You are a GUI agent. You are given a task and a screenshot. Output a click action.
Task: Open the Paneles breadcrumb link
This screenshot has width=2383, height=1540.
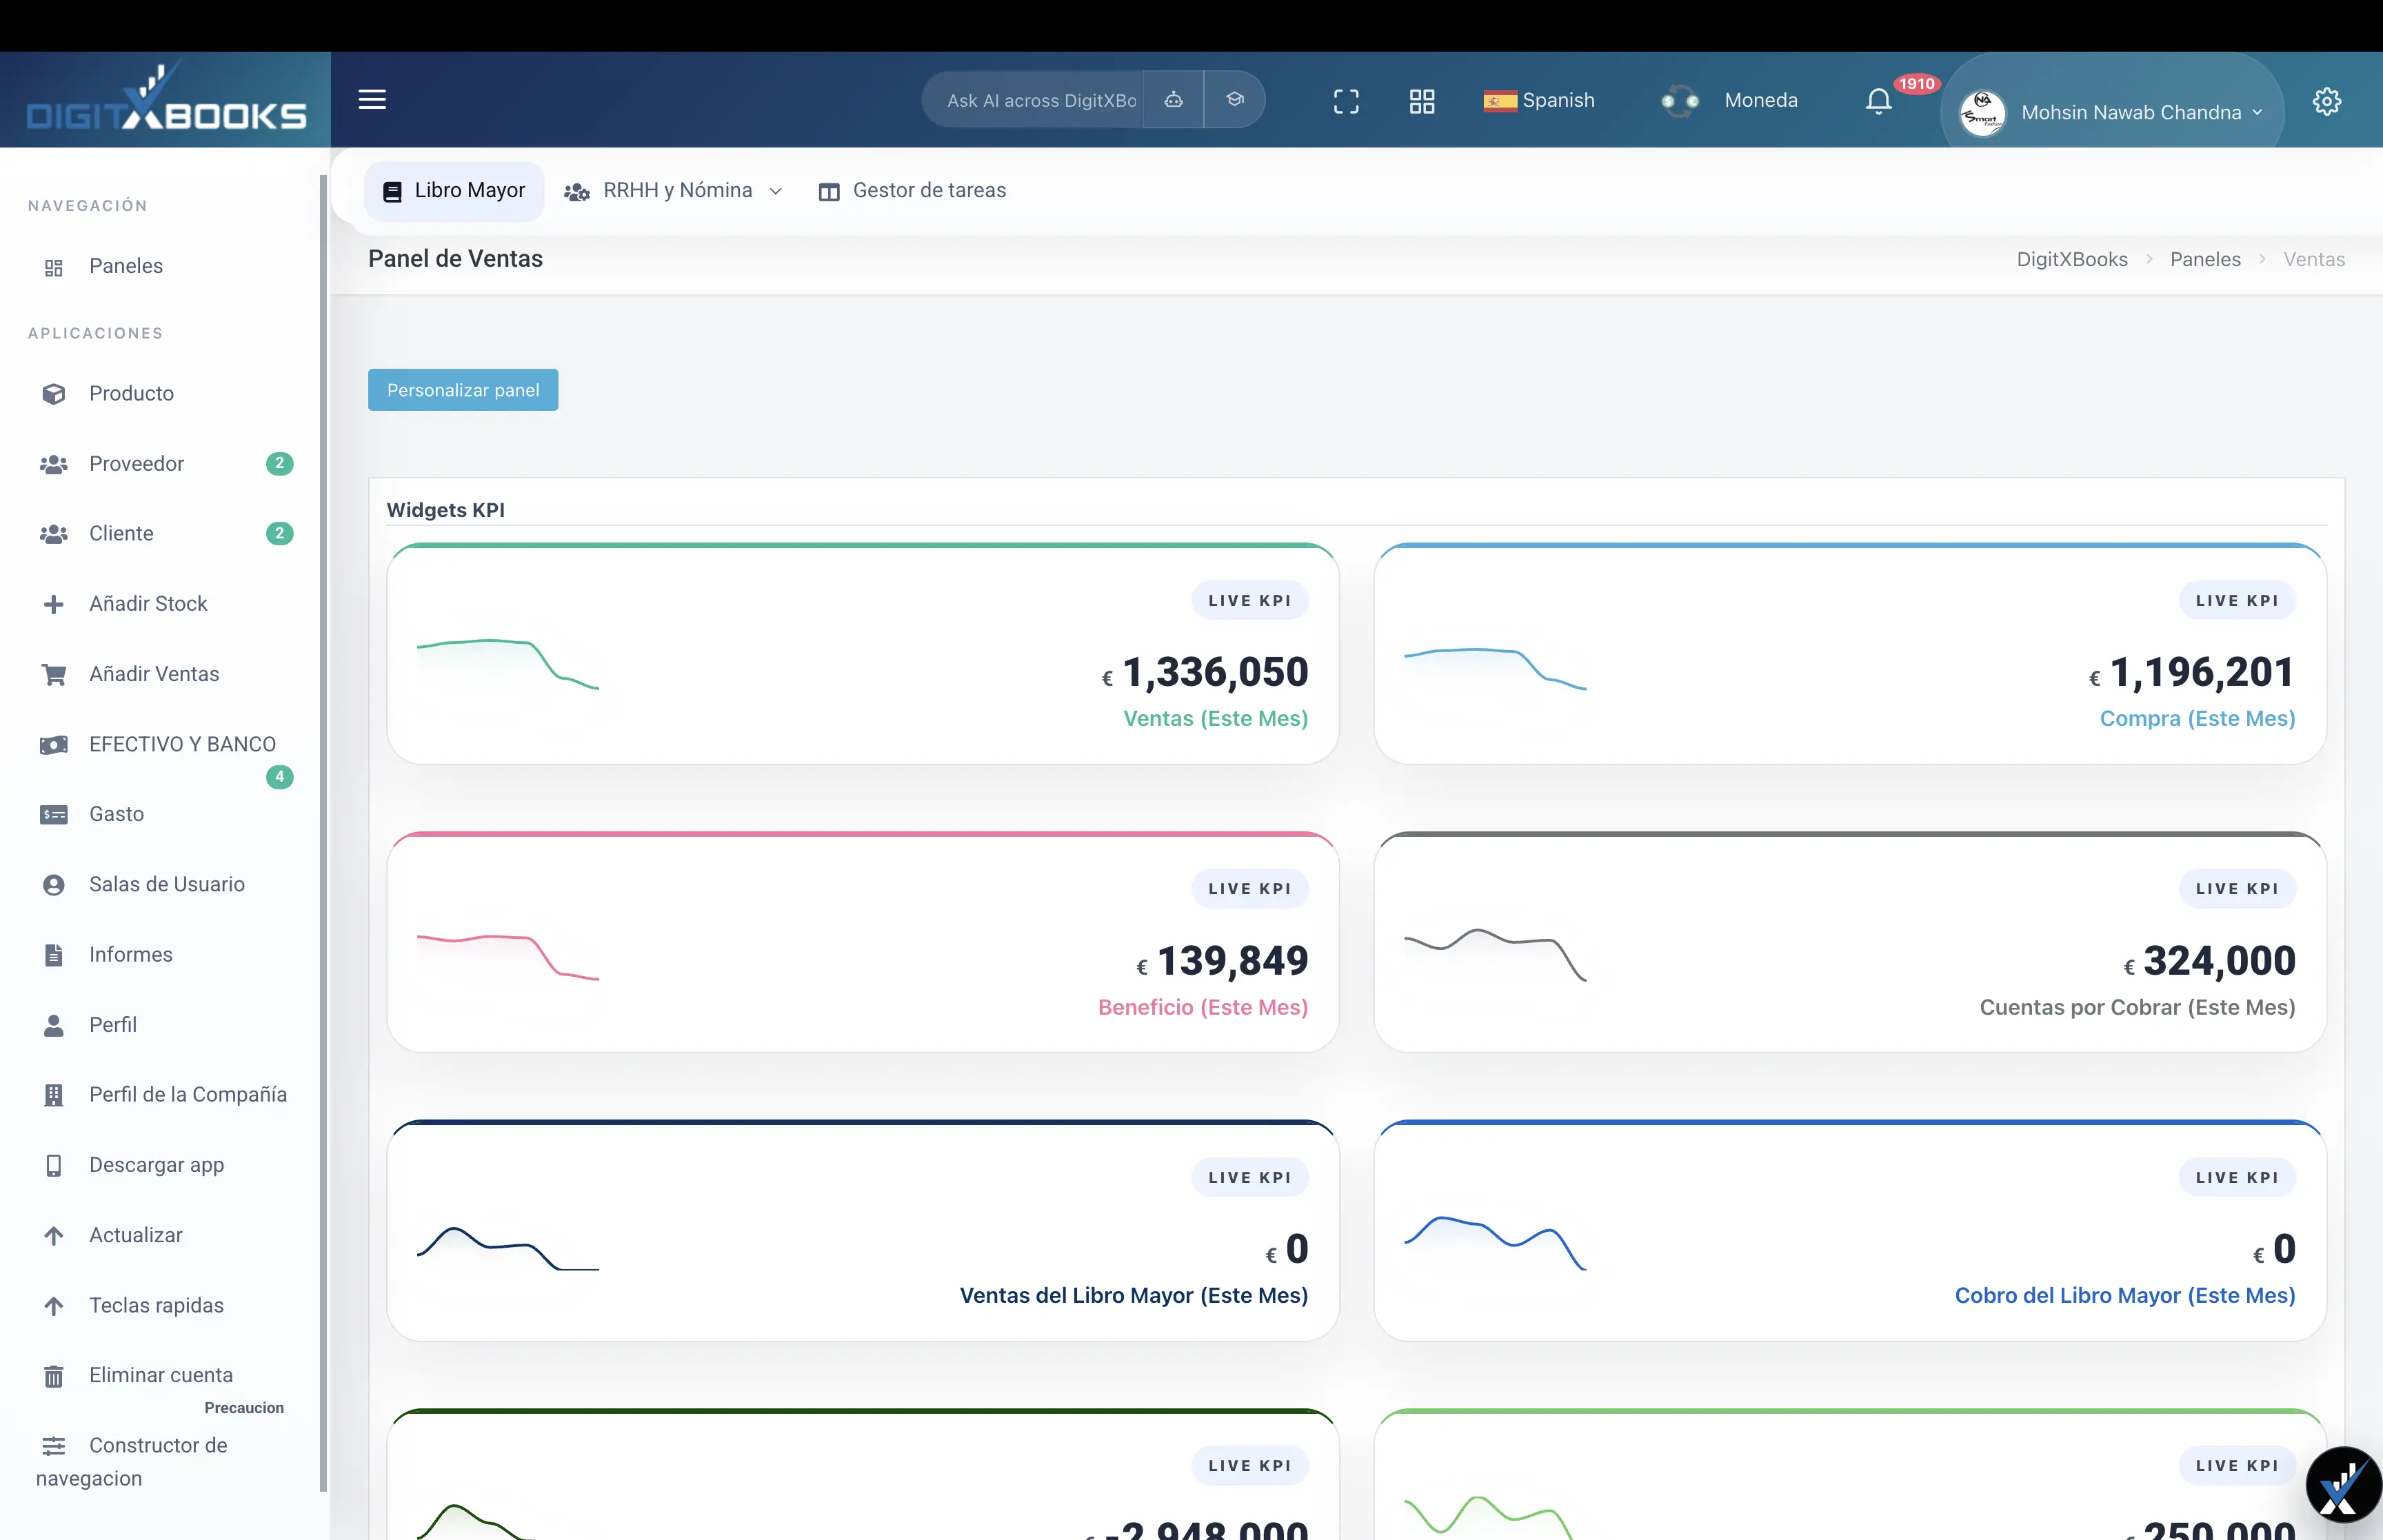click(2205, 258)
